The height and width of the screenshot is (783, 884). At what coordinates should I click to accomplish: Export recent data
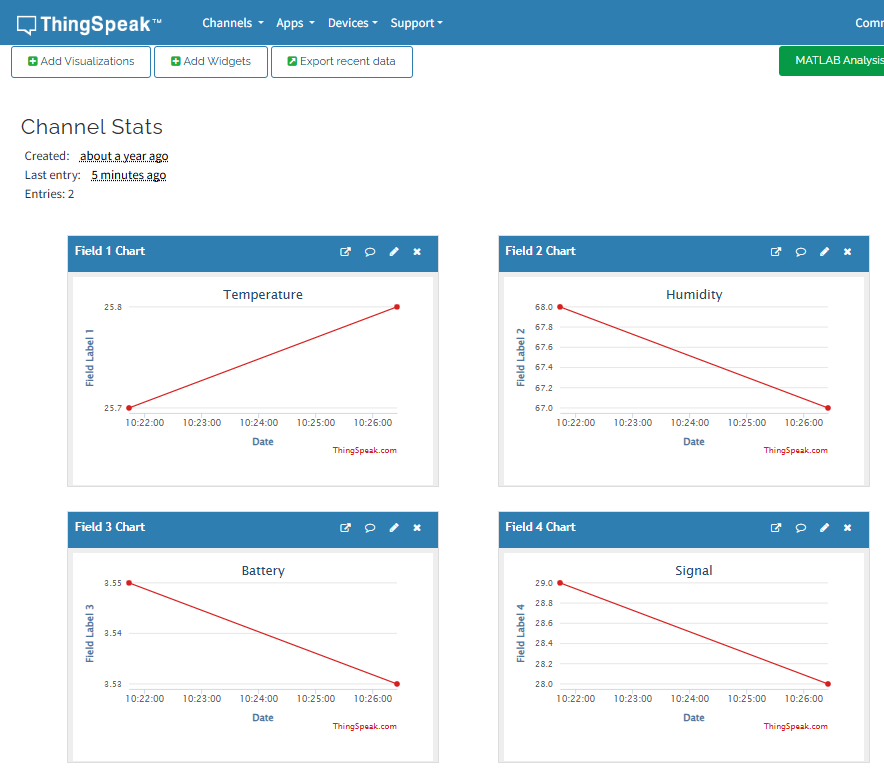[x=342, y=61]
